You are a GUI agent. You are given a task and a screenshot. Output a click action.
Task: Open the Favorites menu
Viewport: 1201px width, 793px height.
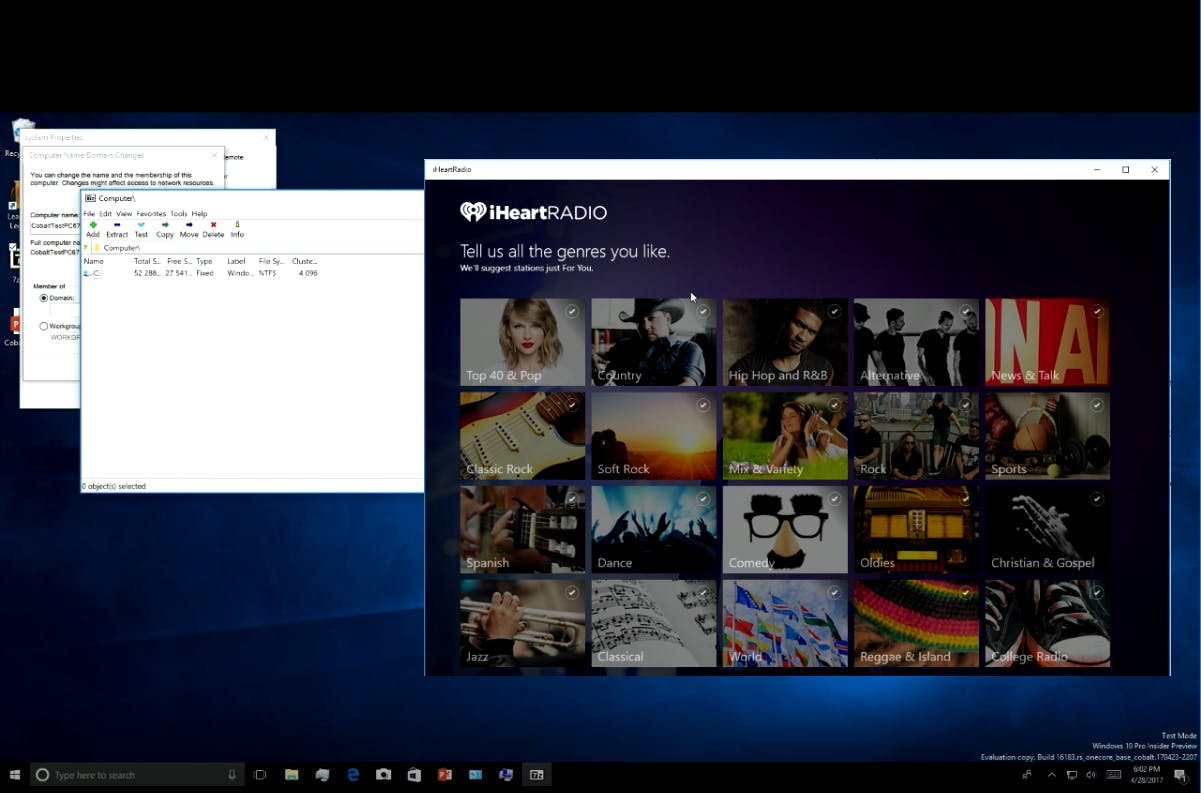pyautogui.click(x=151, y=214)
